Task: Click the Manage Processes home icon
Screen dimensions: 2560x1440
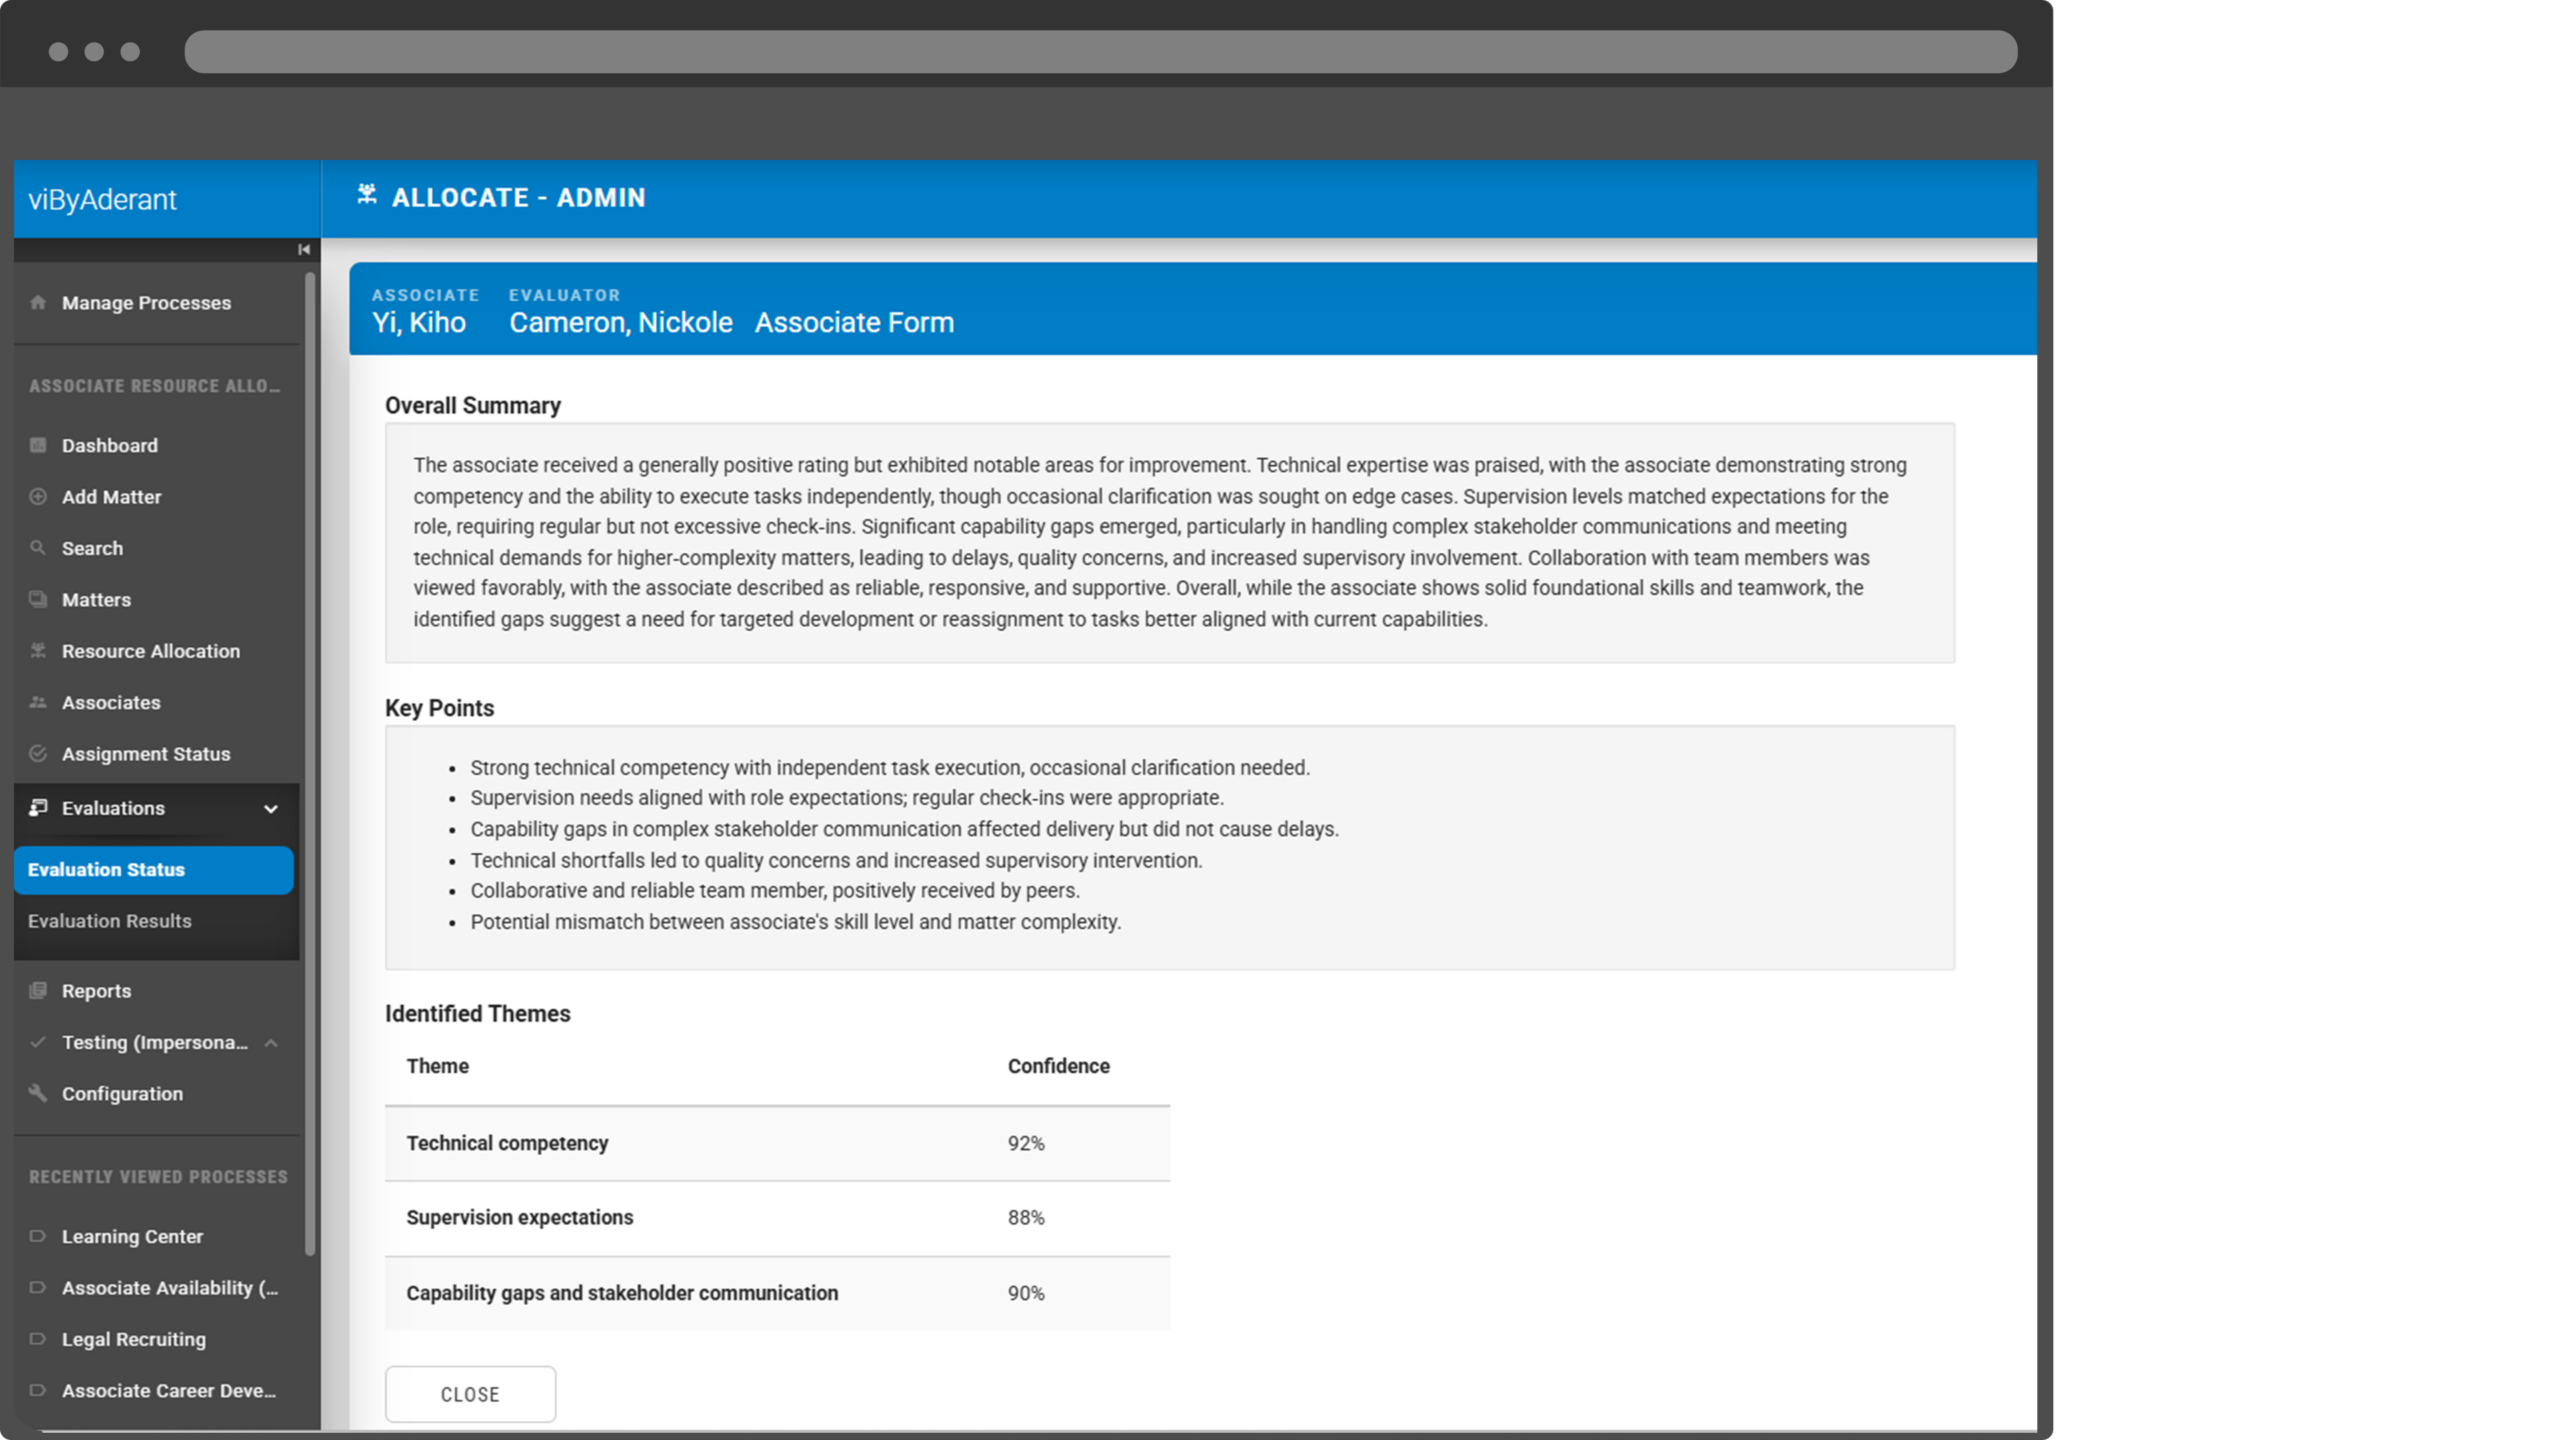Action: click(x=38, y=302)
